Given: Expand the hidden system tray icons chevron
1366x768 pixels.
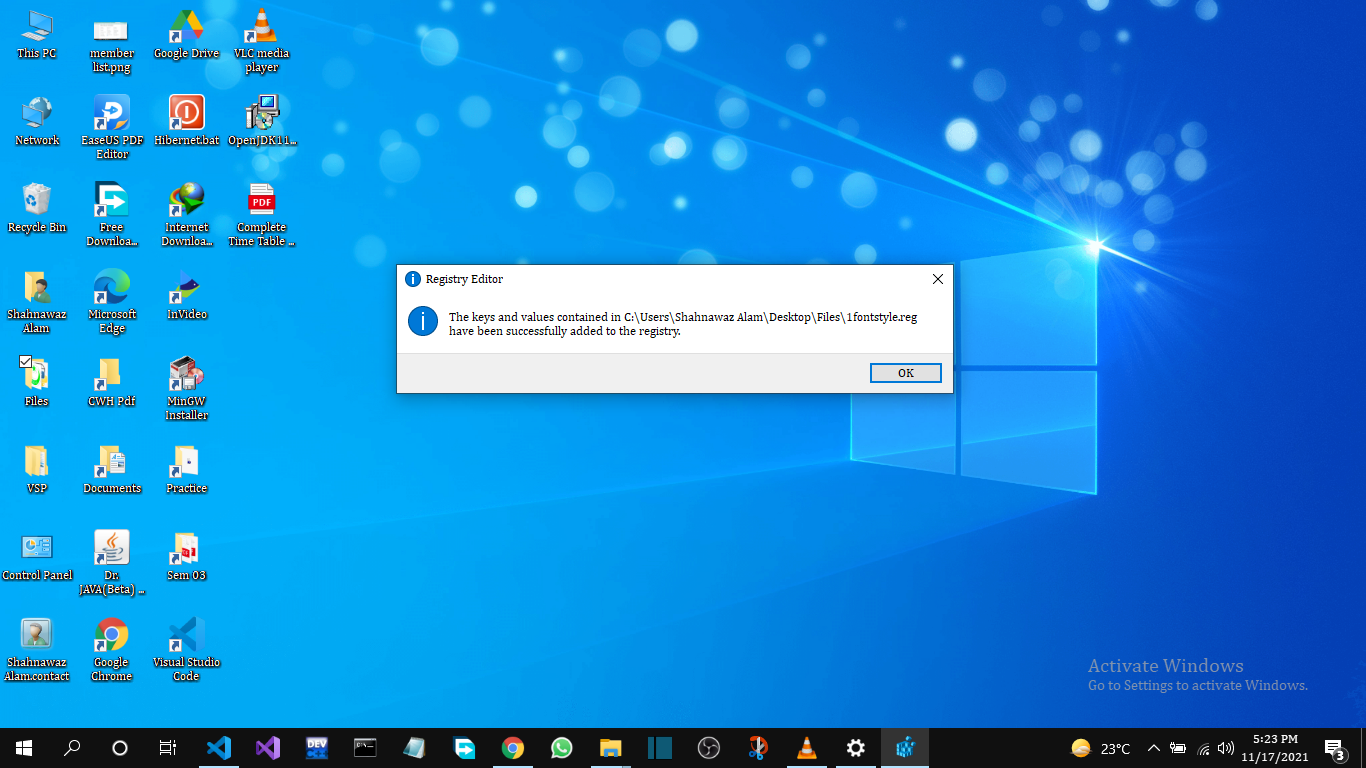Looking at the screenshot, I should pos(1153,748).
